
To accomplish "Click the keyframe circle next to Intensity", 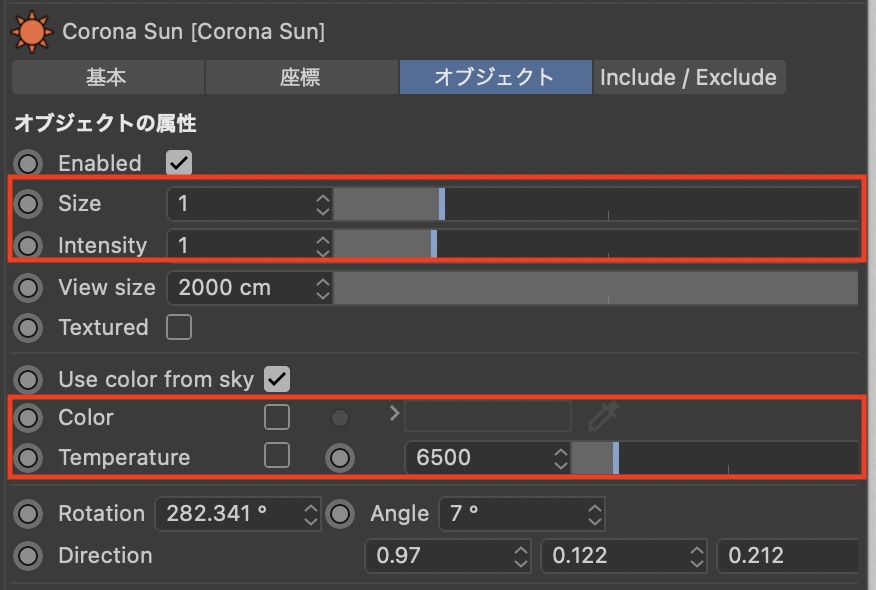I will click(29, 245).
